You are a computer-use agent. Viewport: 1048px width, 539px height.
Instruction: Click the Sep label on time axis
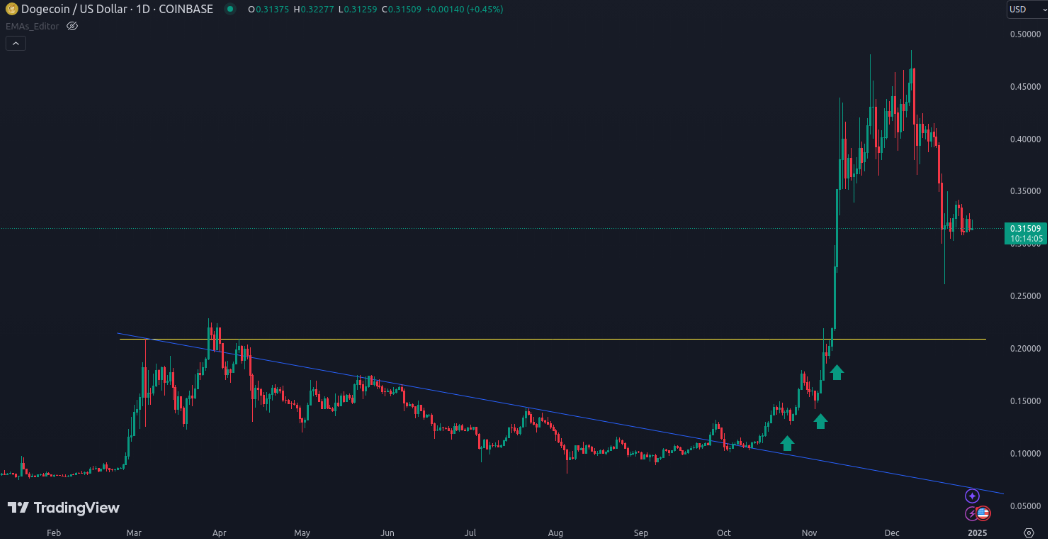641,533
